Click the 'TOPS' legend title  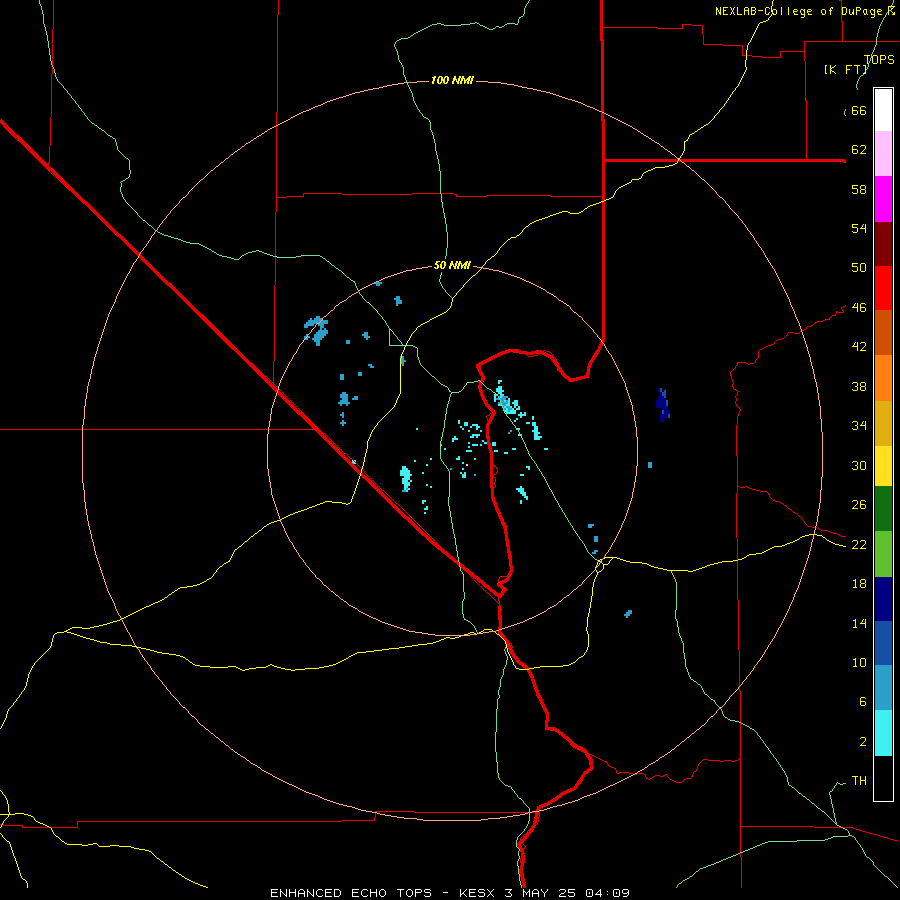point(879,59)
